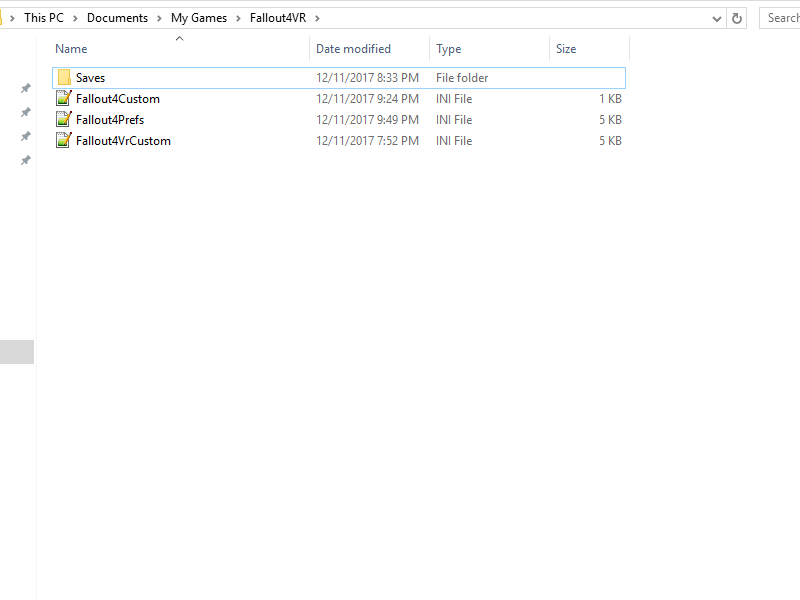Click INI File type of Fallout4VrCustom

(454, 140)
